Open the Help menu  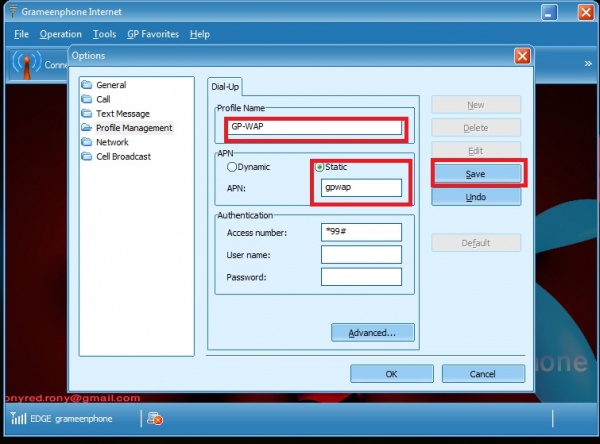point(200,34)
